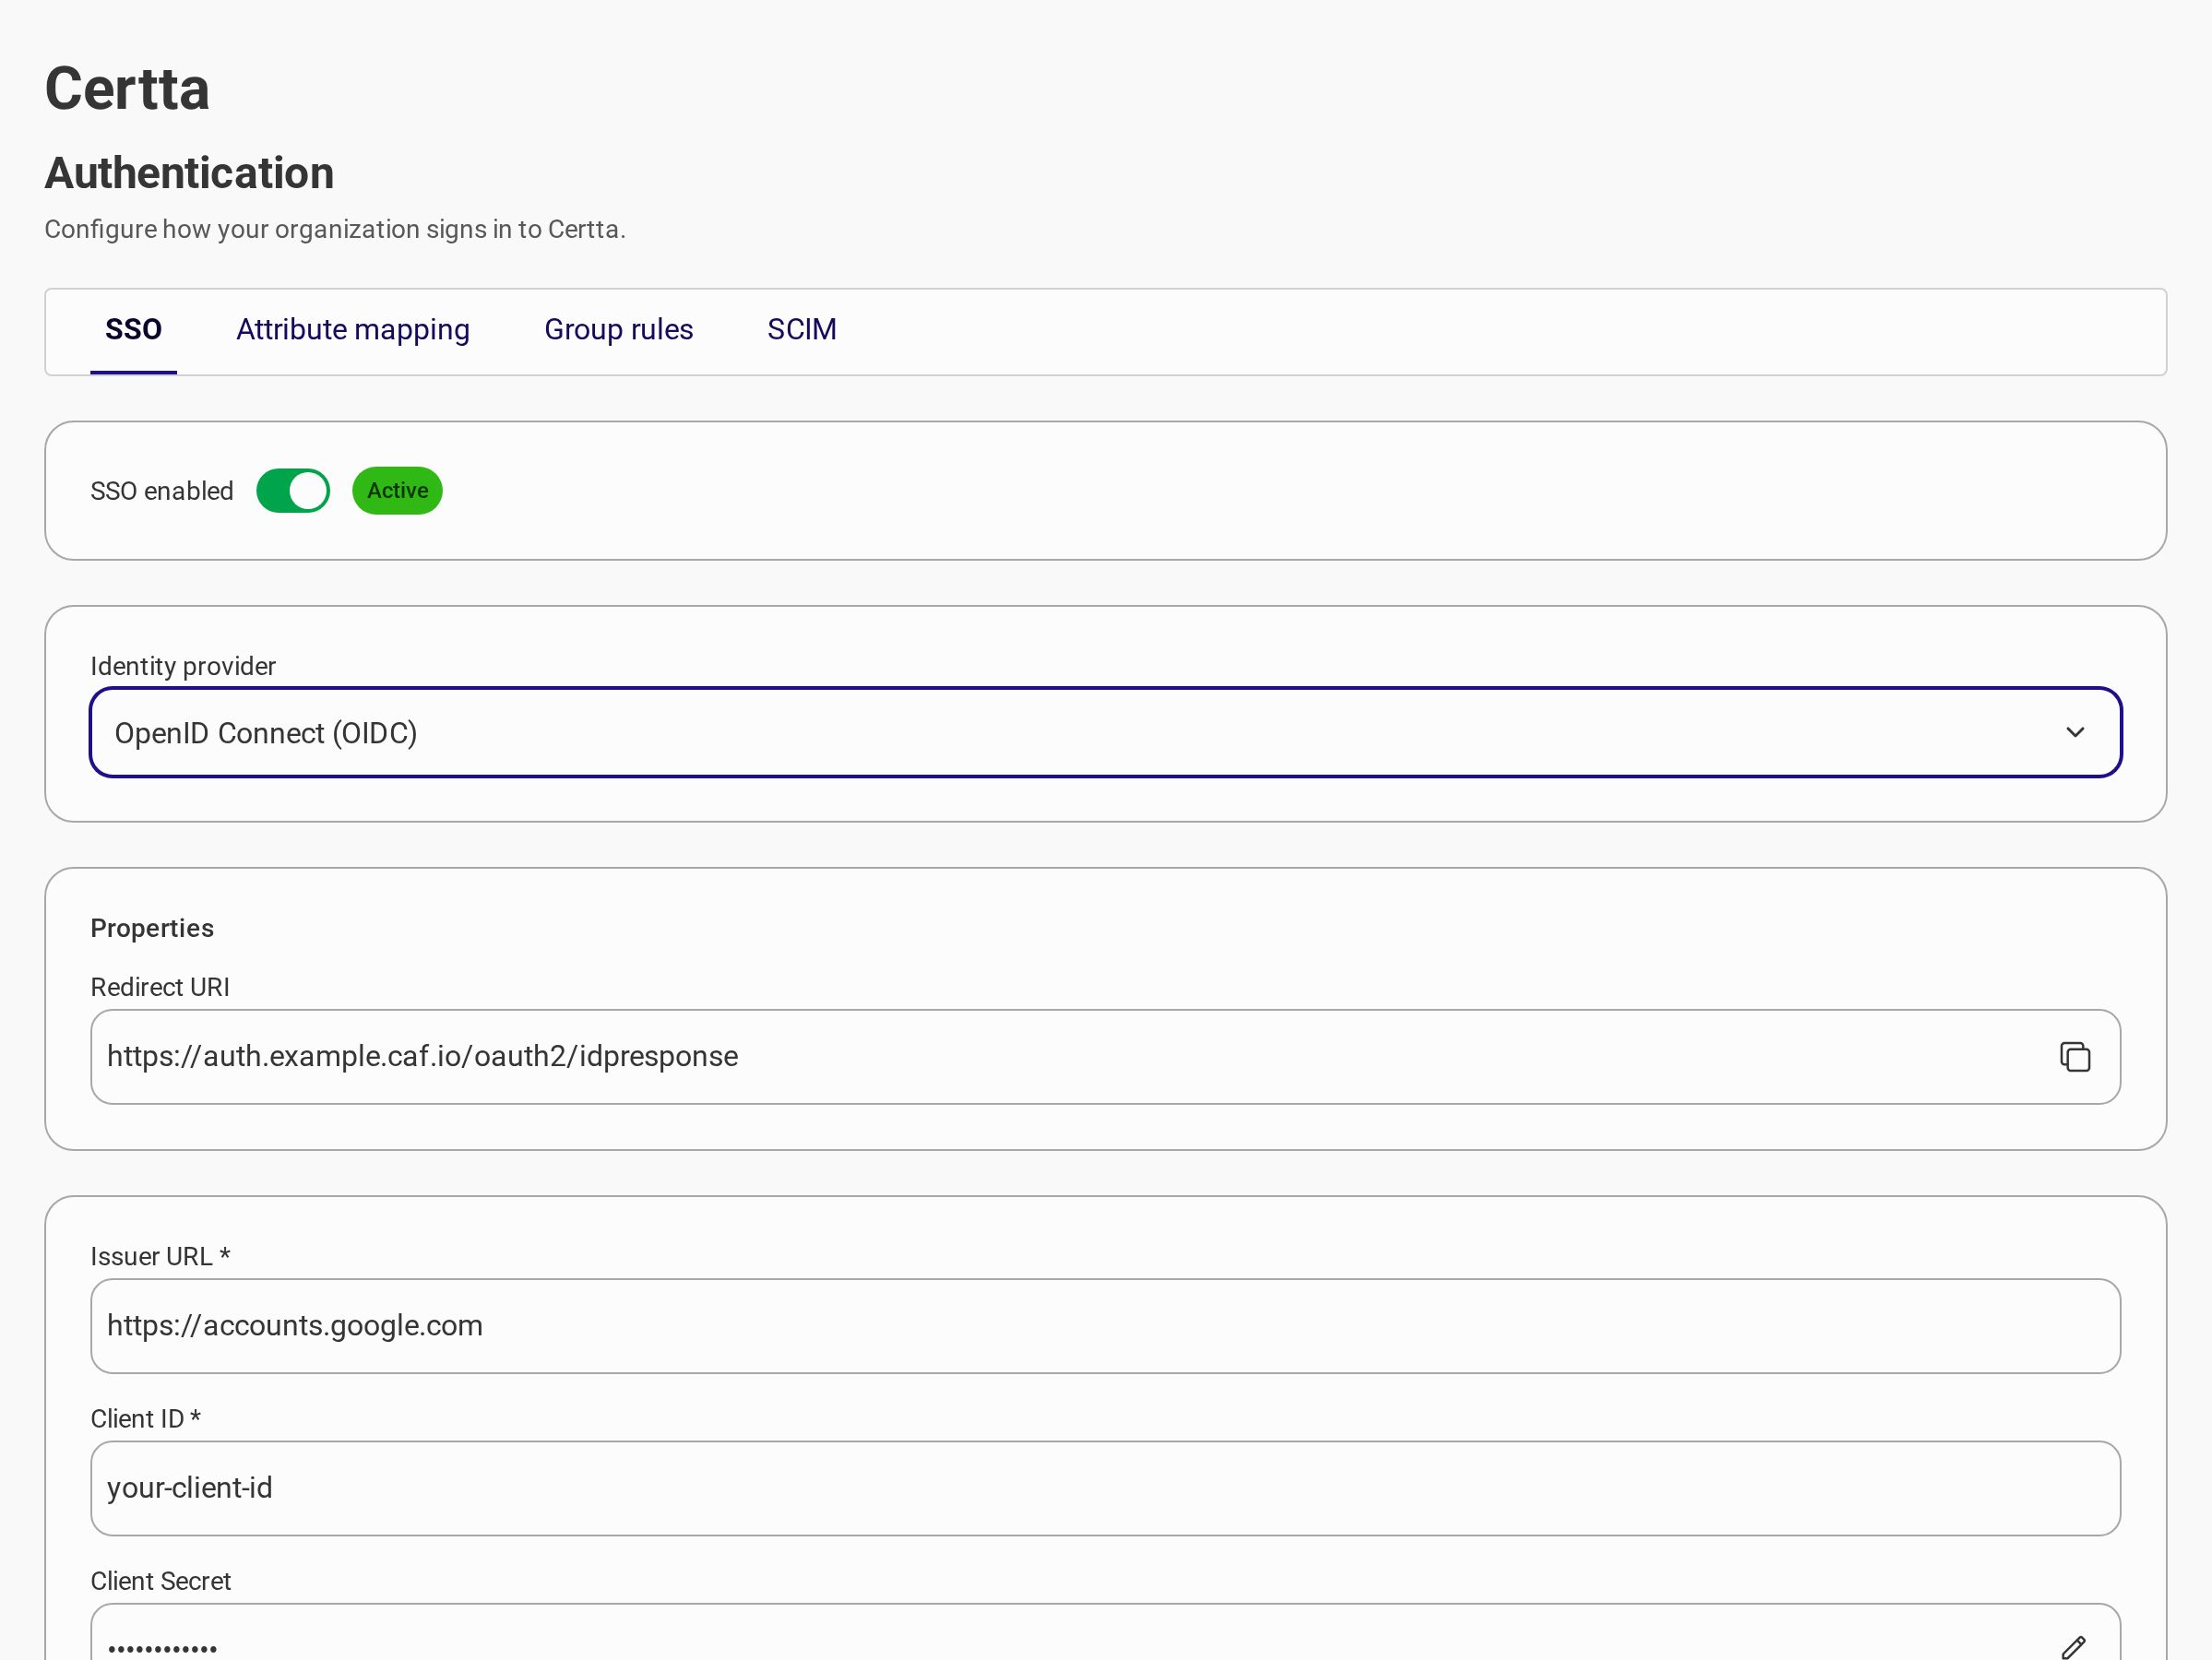The width and height of the screenshot is (2212, 1660).
Task: Click the Certta title heading
Action: [127, 89]
